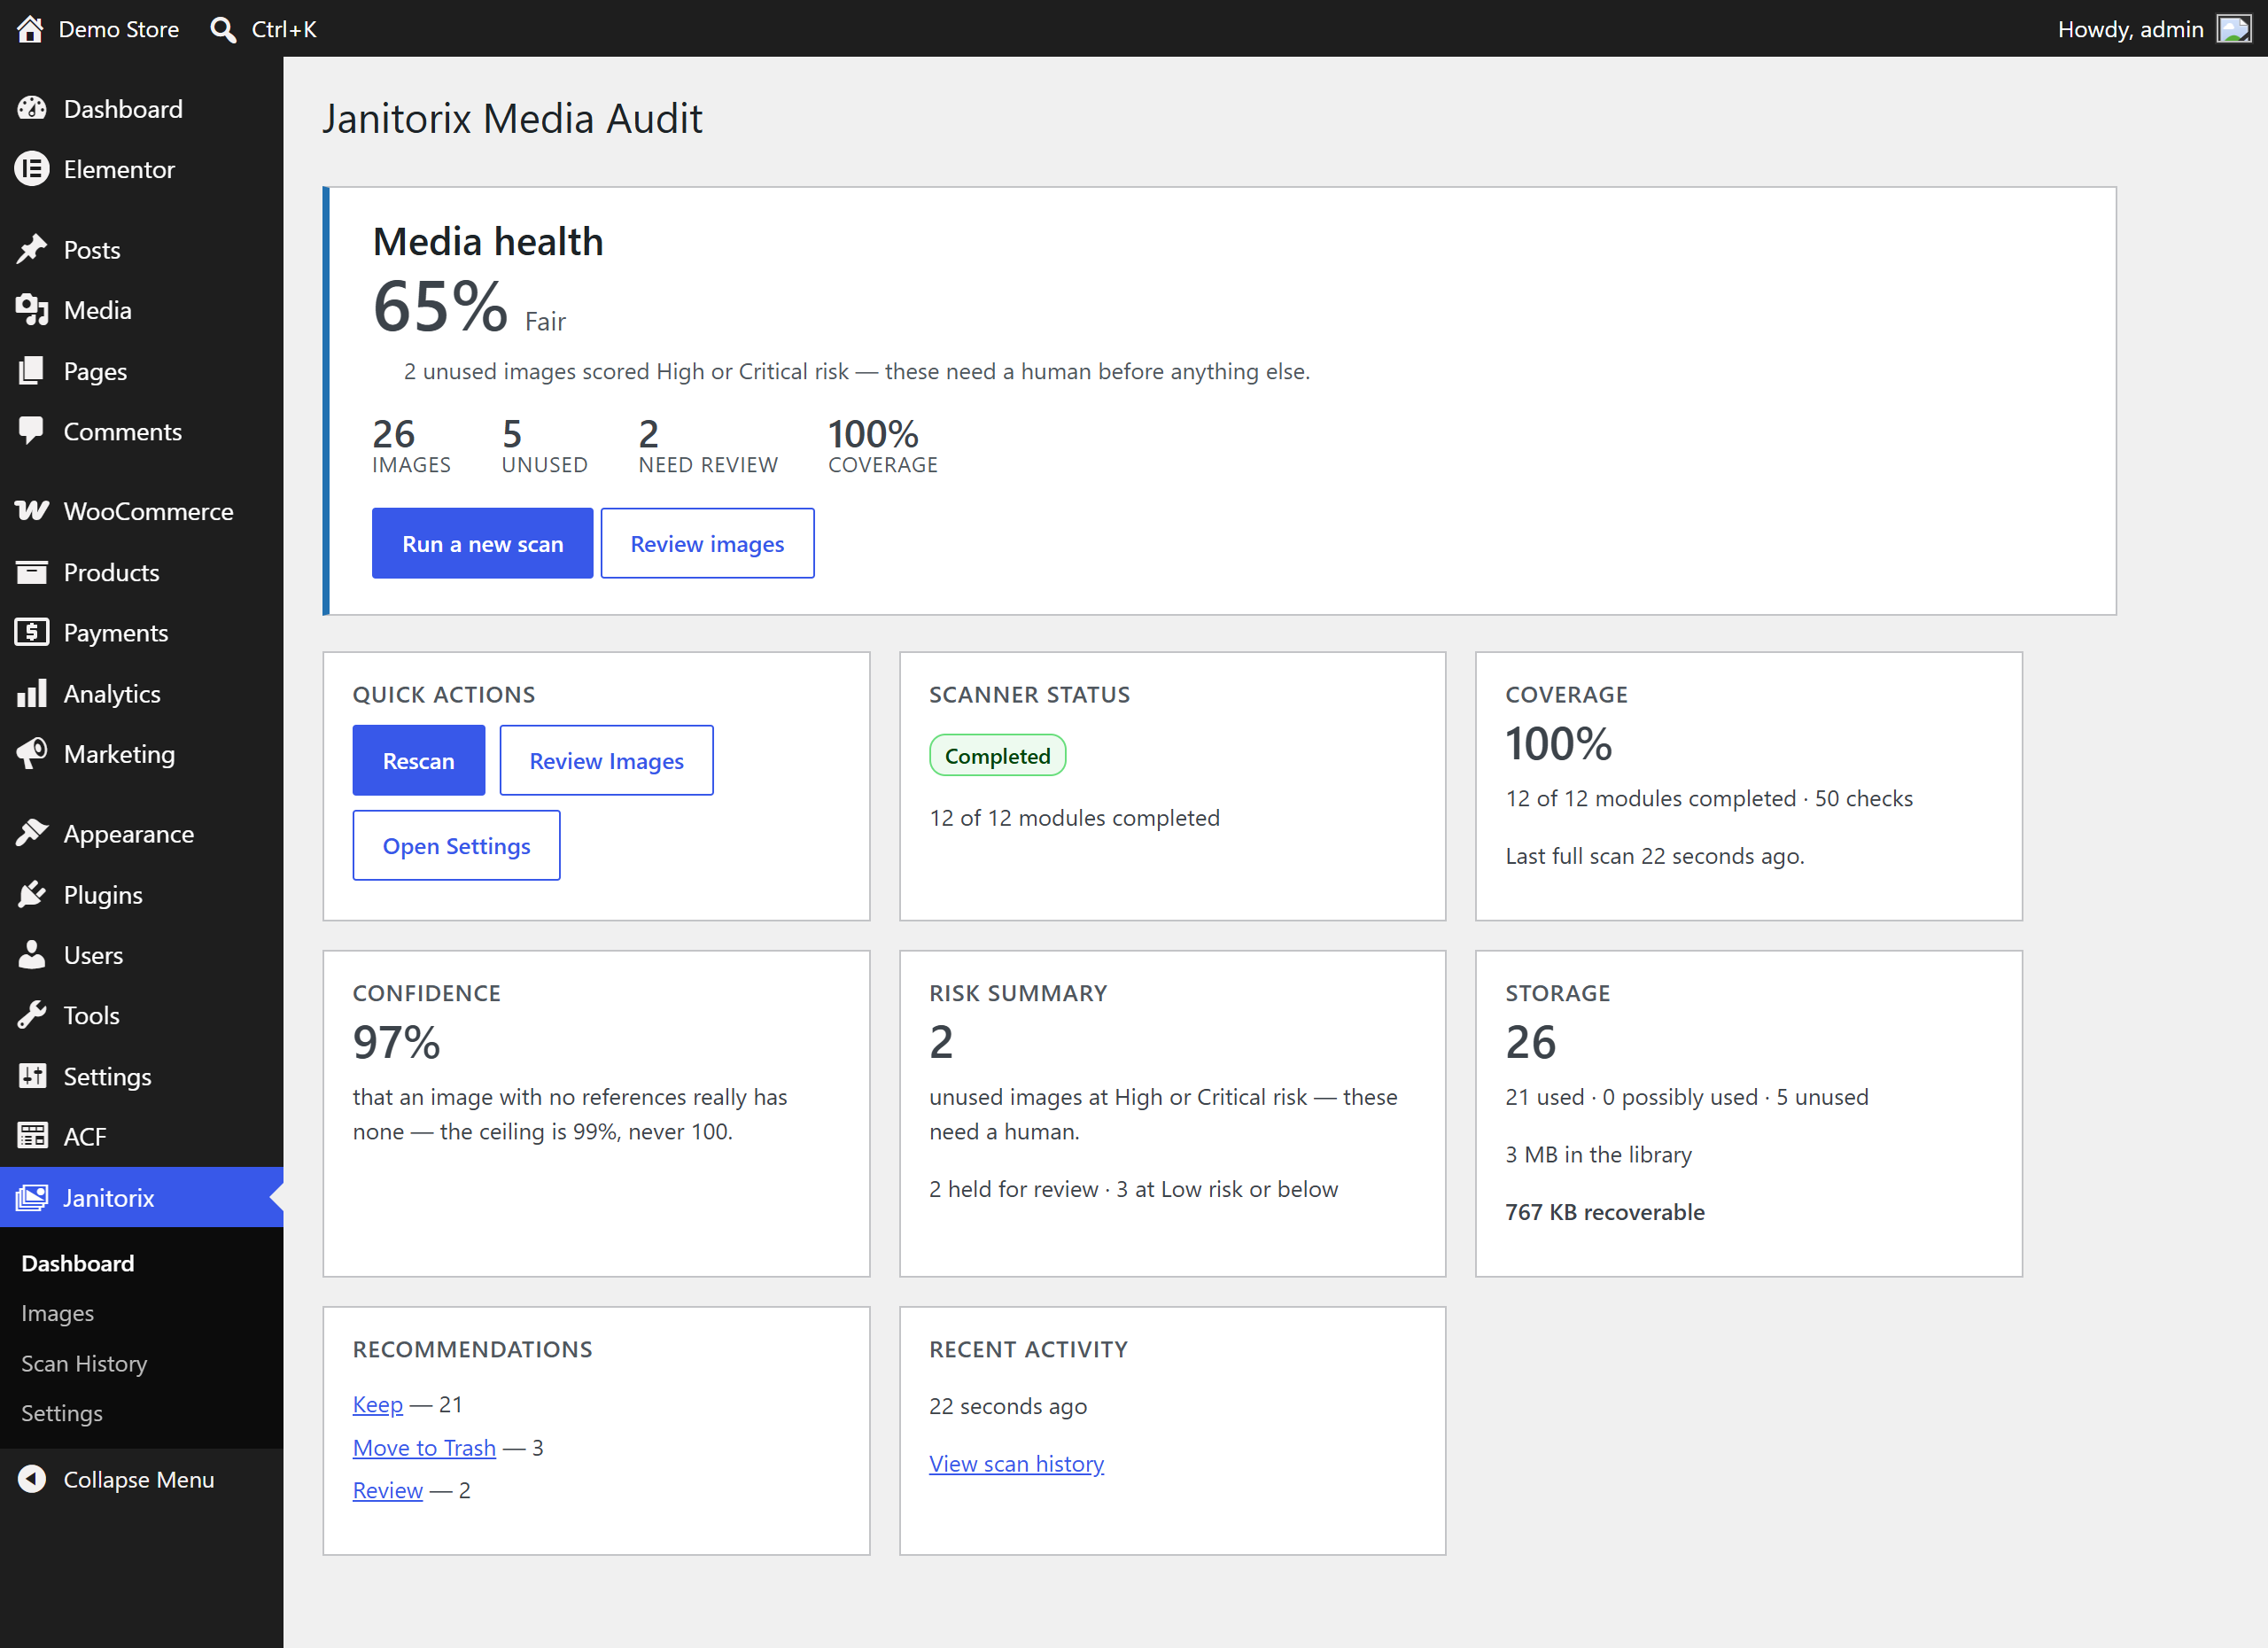The height and width of the screenshot is (1648, 2268).
Task: Open the Keep recommendation link
Action: tap(378, 1404)
